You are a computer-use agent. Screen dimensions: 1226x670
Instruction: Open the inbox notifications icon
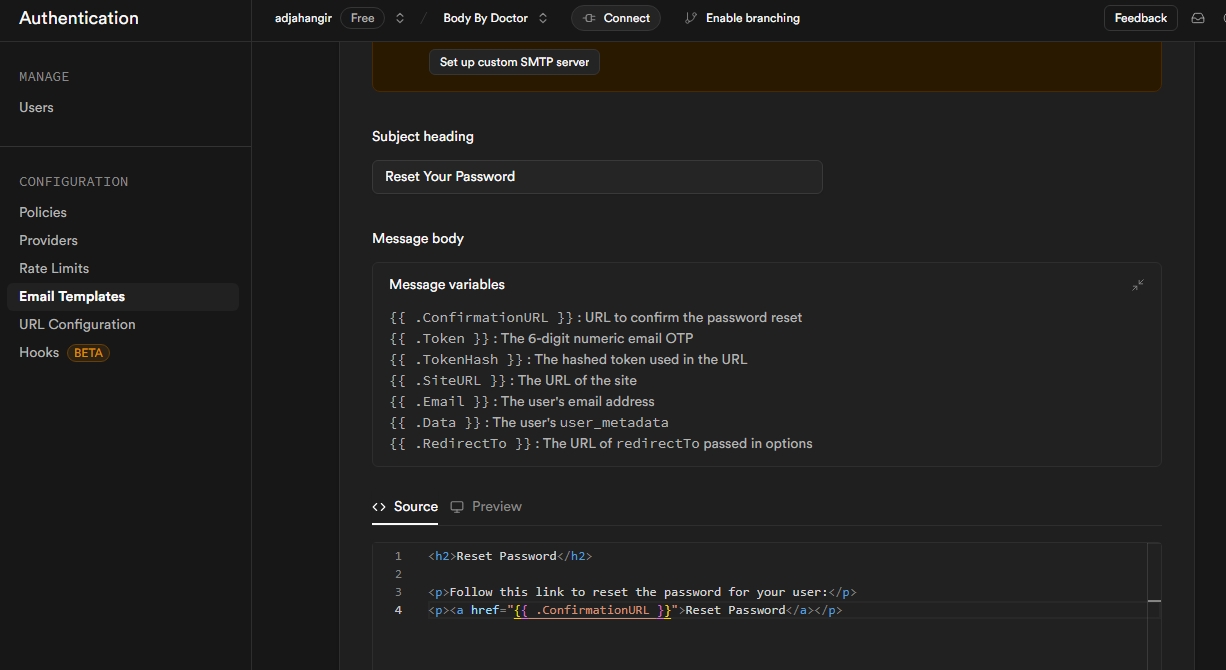(x=1197, y=18)
